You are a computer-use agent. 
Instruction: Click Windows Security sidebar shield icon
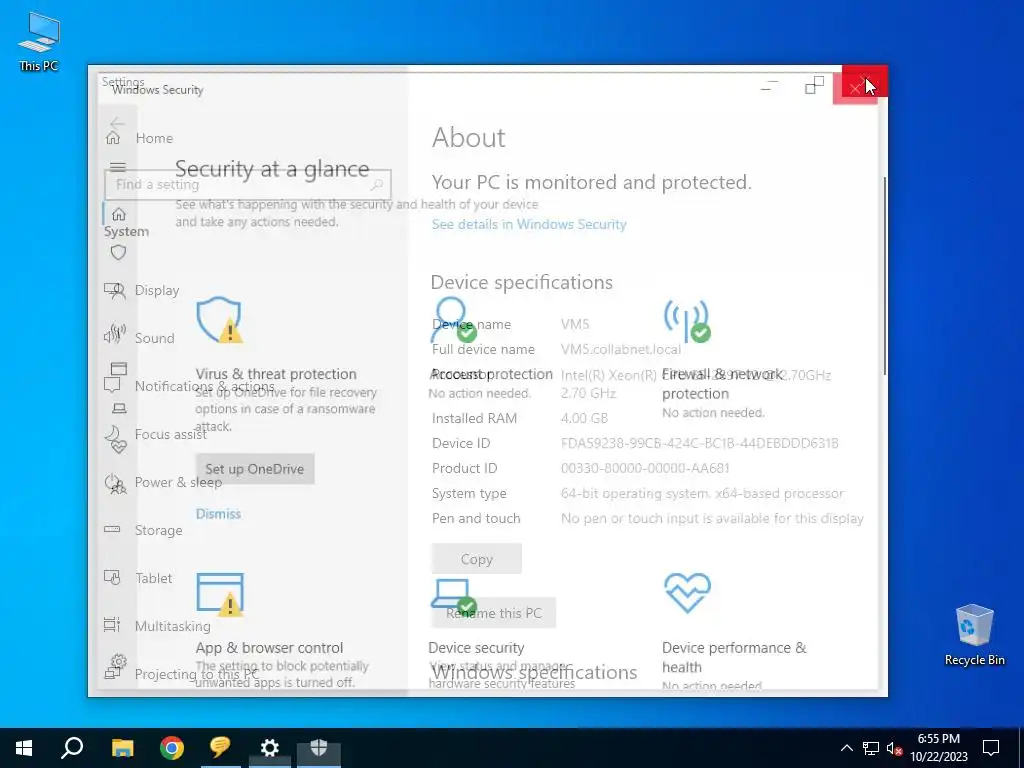(118, 252)
